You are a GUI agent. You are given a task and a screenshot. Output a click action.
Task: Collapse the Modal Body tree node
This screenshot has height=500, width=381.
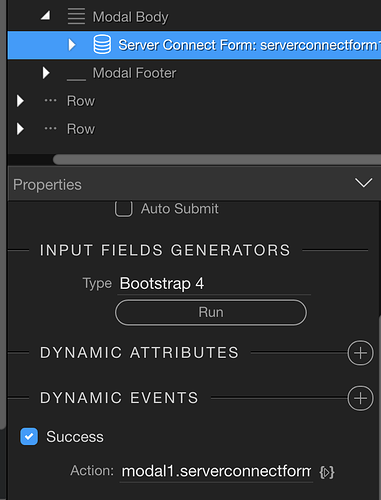point(46,15)
